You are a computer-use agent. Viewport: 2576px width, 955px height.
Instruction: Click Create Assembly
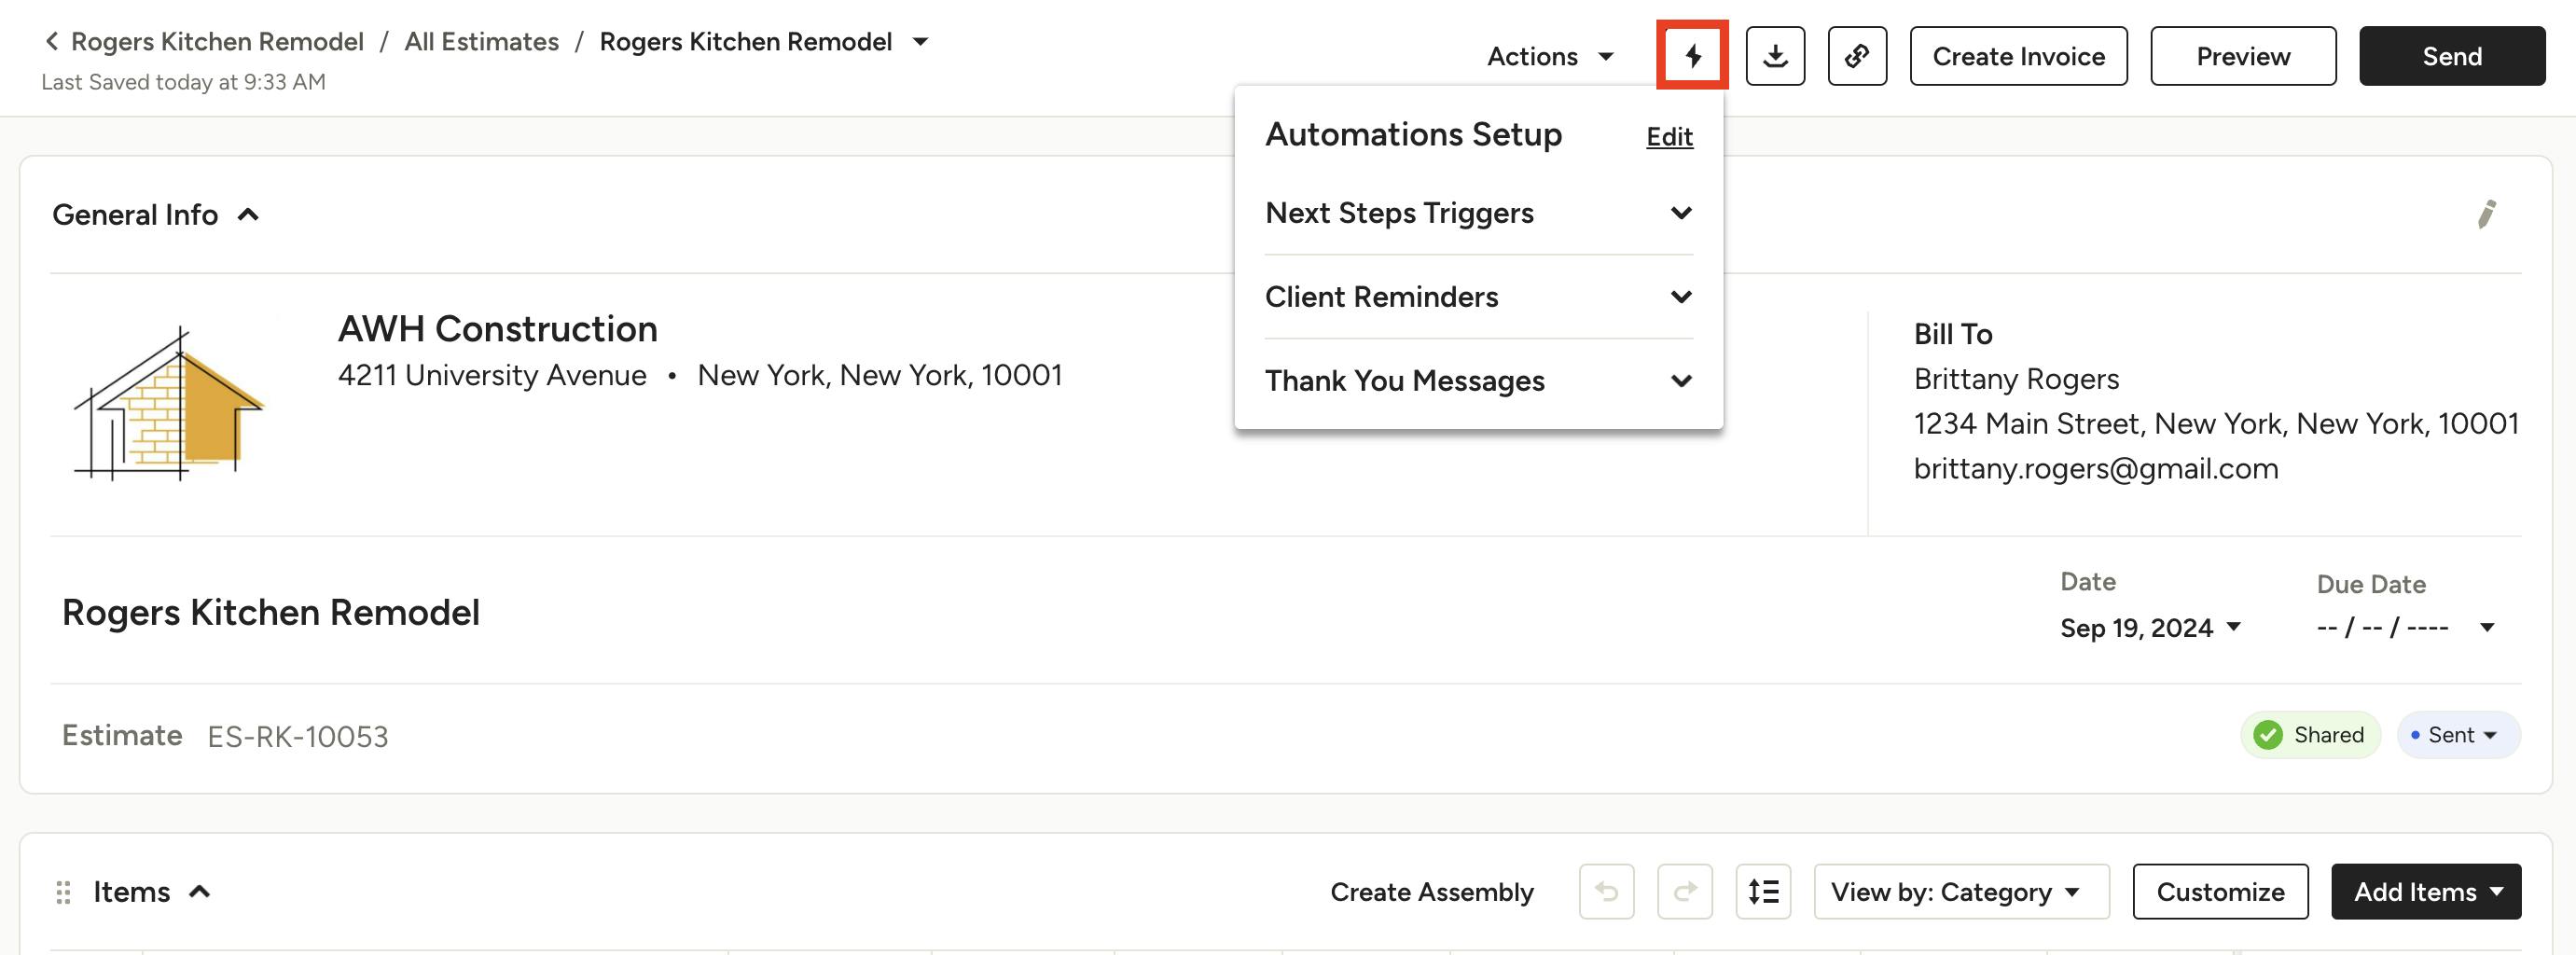1431,892
